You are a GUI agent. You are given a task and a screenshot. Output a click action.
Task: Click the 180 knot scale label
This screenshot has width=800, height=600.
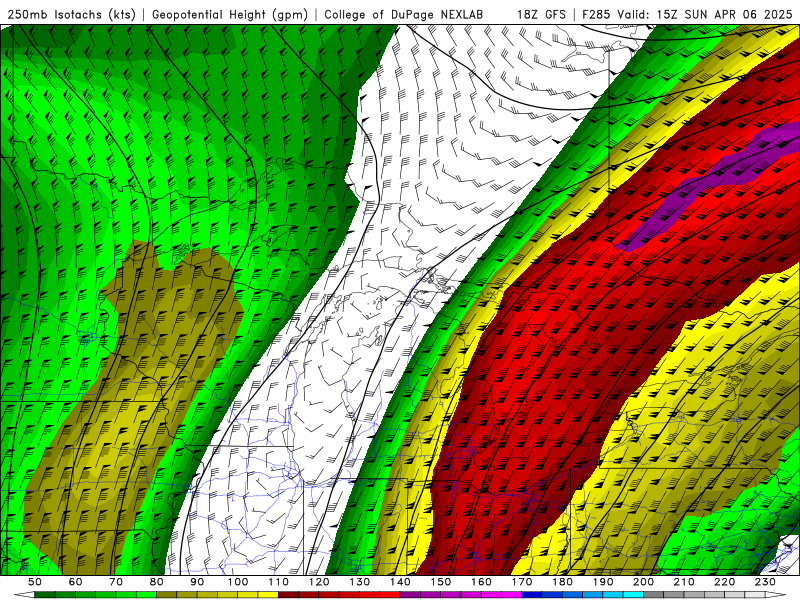[x=562, y=582]
